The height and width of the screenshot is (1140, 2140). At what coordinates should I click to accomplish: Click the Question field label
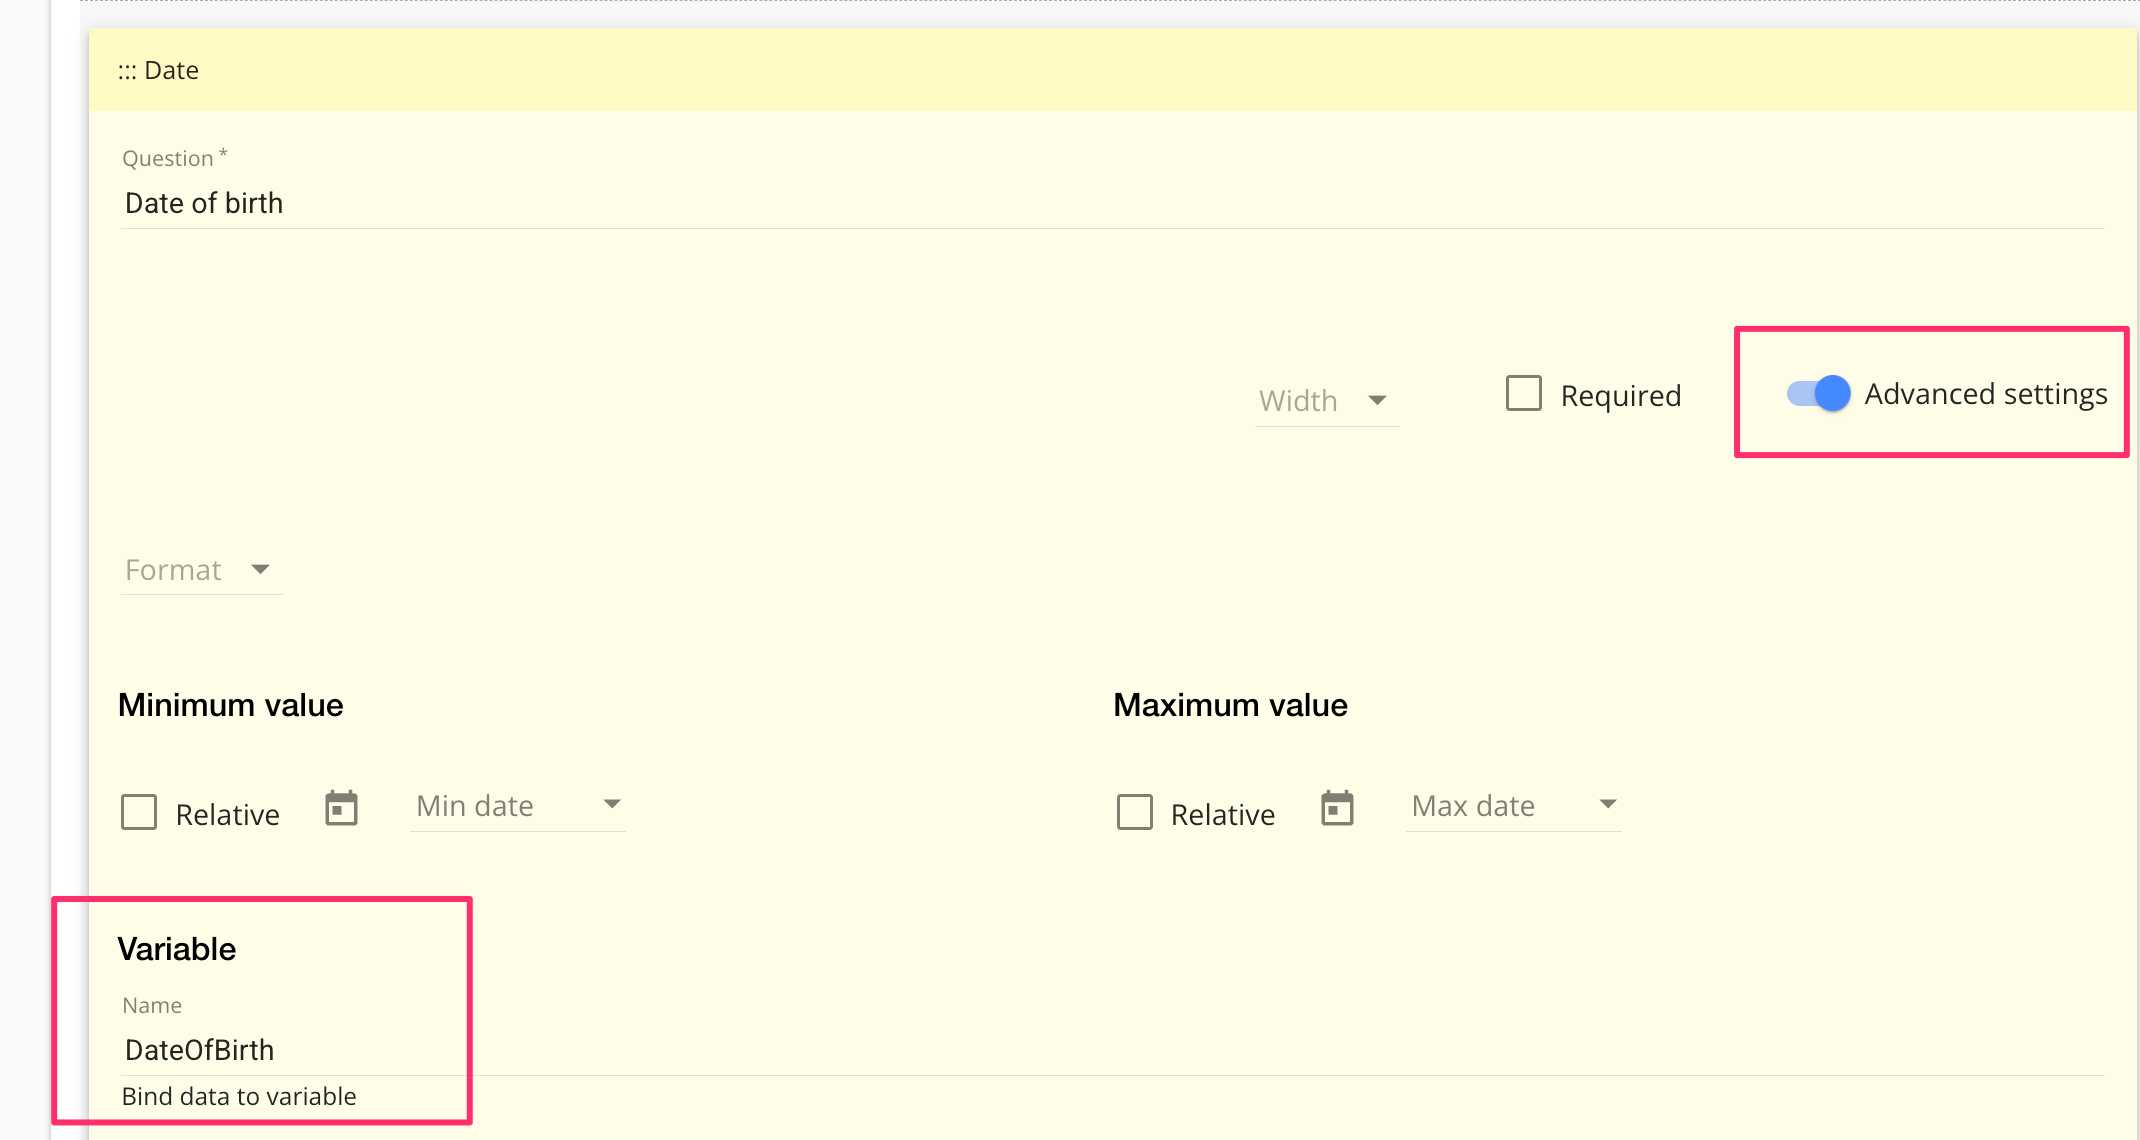click(x=168, y=159)
